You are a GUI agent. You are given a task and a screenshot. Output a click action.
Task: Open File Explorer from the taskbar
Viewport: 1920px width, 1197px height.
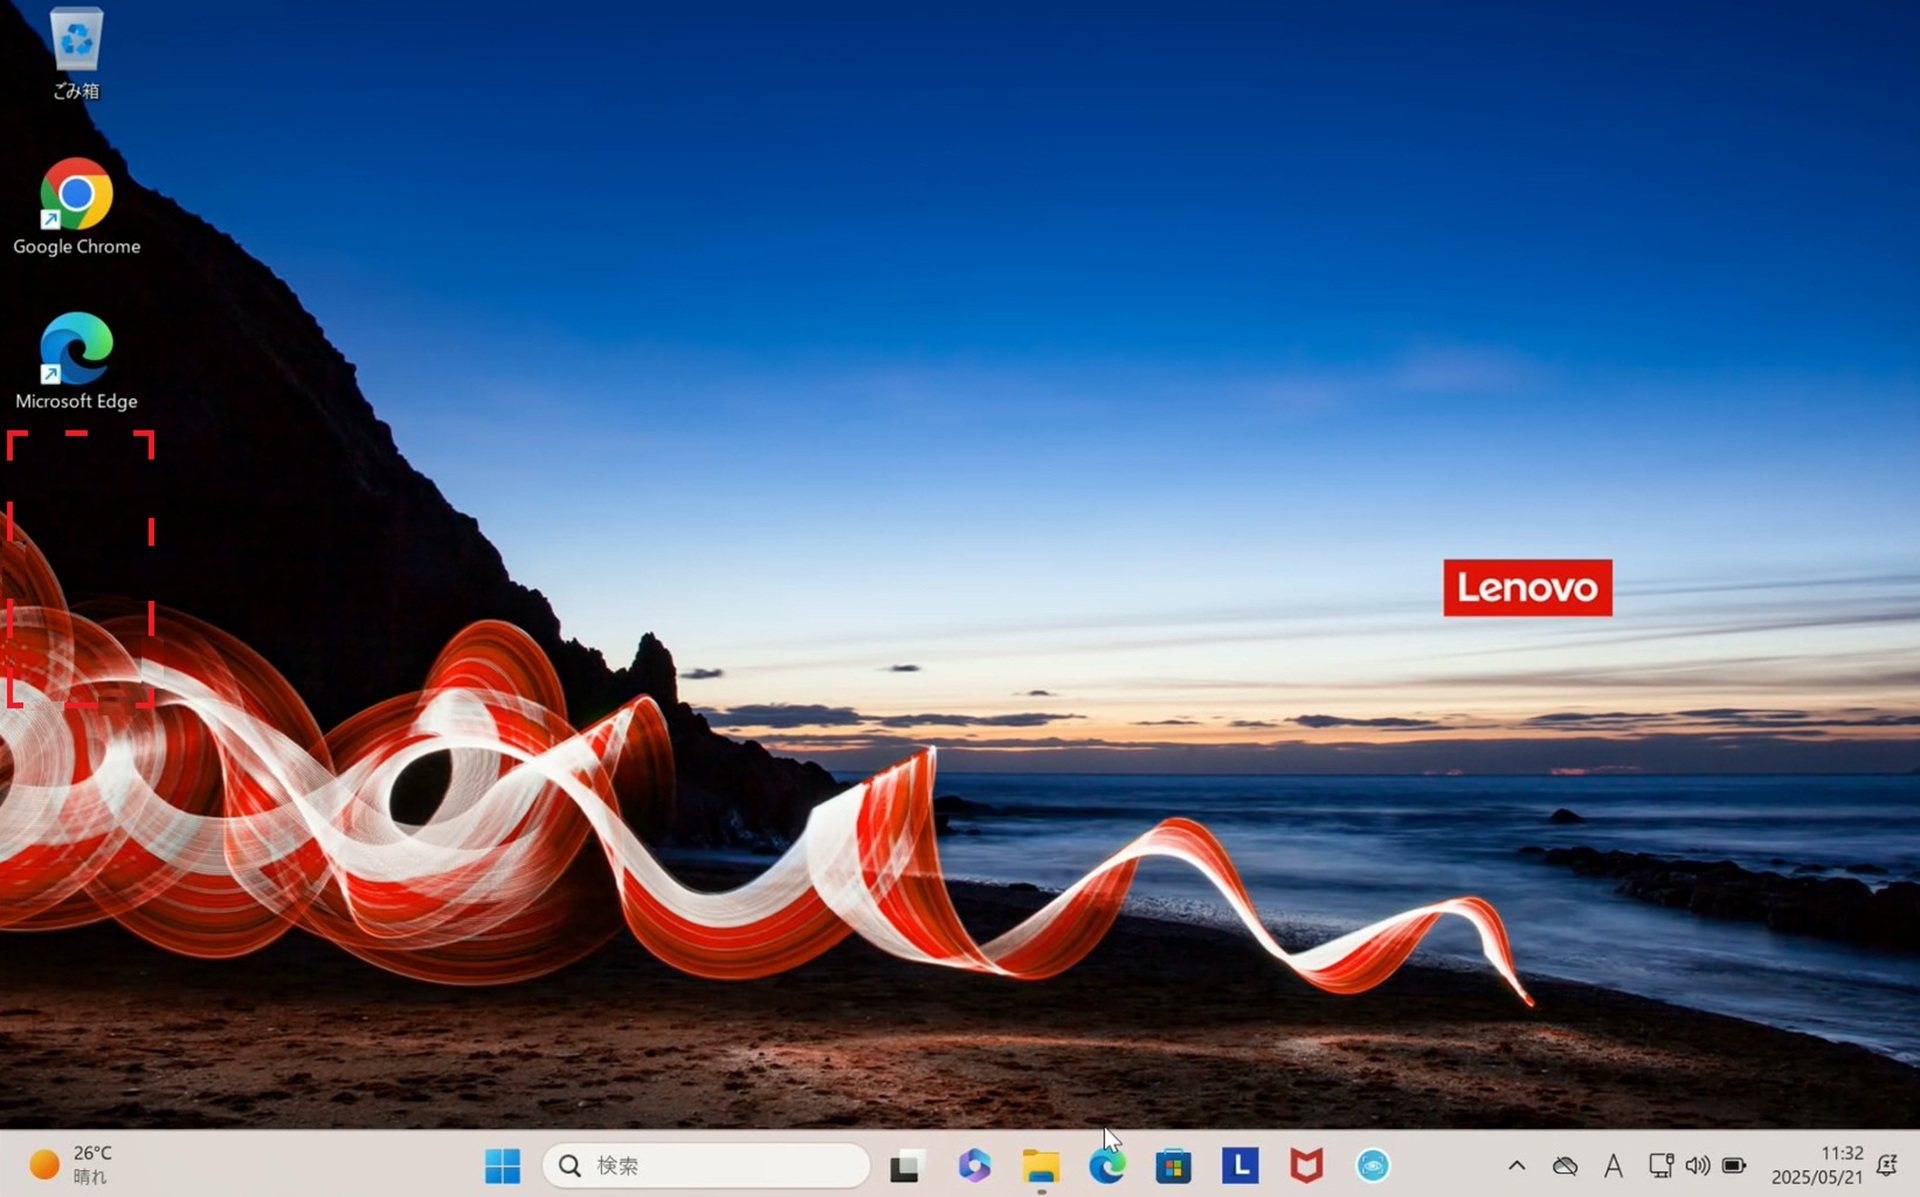1040,1165
